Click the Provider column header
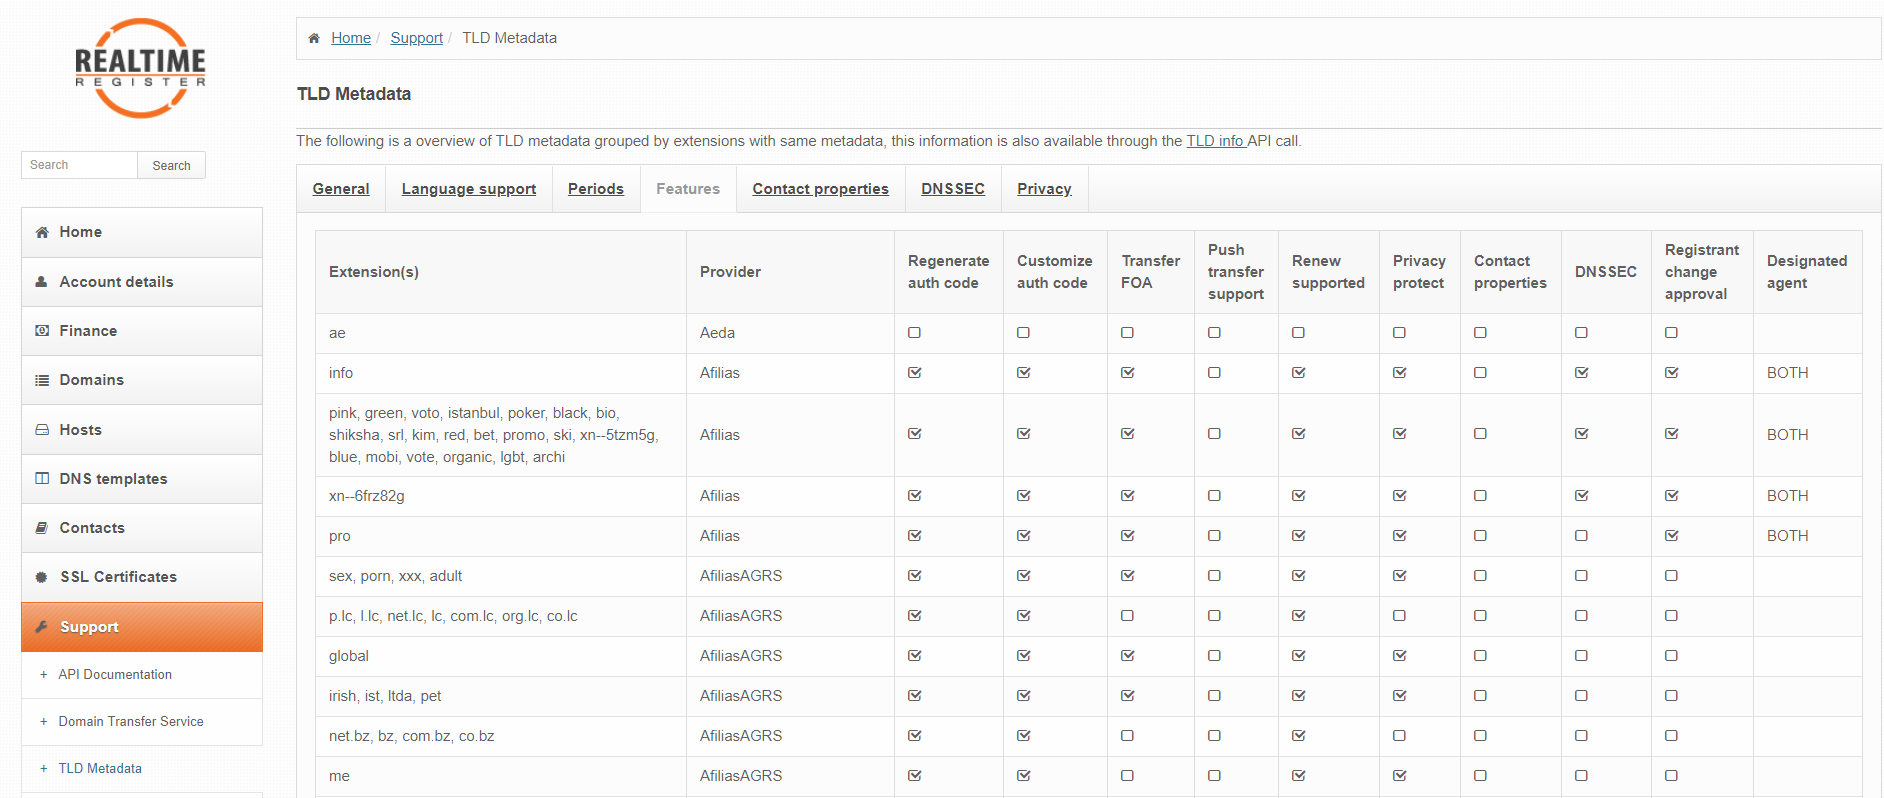Screen dimensions: 1884x798 790,272
